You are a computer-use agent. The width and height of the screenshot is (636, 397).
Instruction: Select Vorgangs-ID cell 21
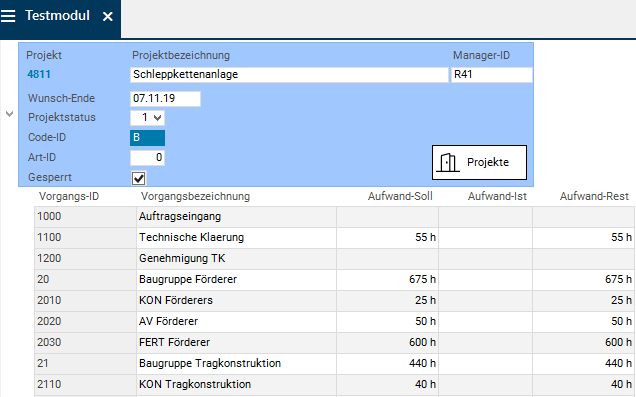click(85, 363)
